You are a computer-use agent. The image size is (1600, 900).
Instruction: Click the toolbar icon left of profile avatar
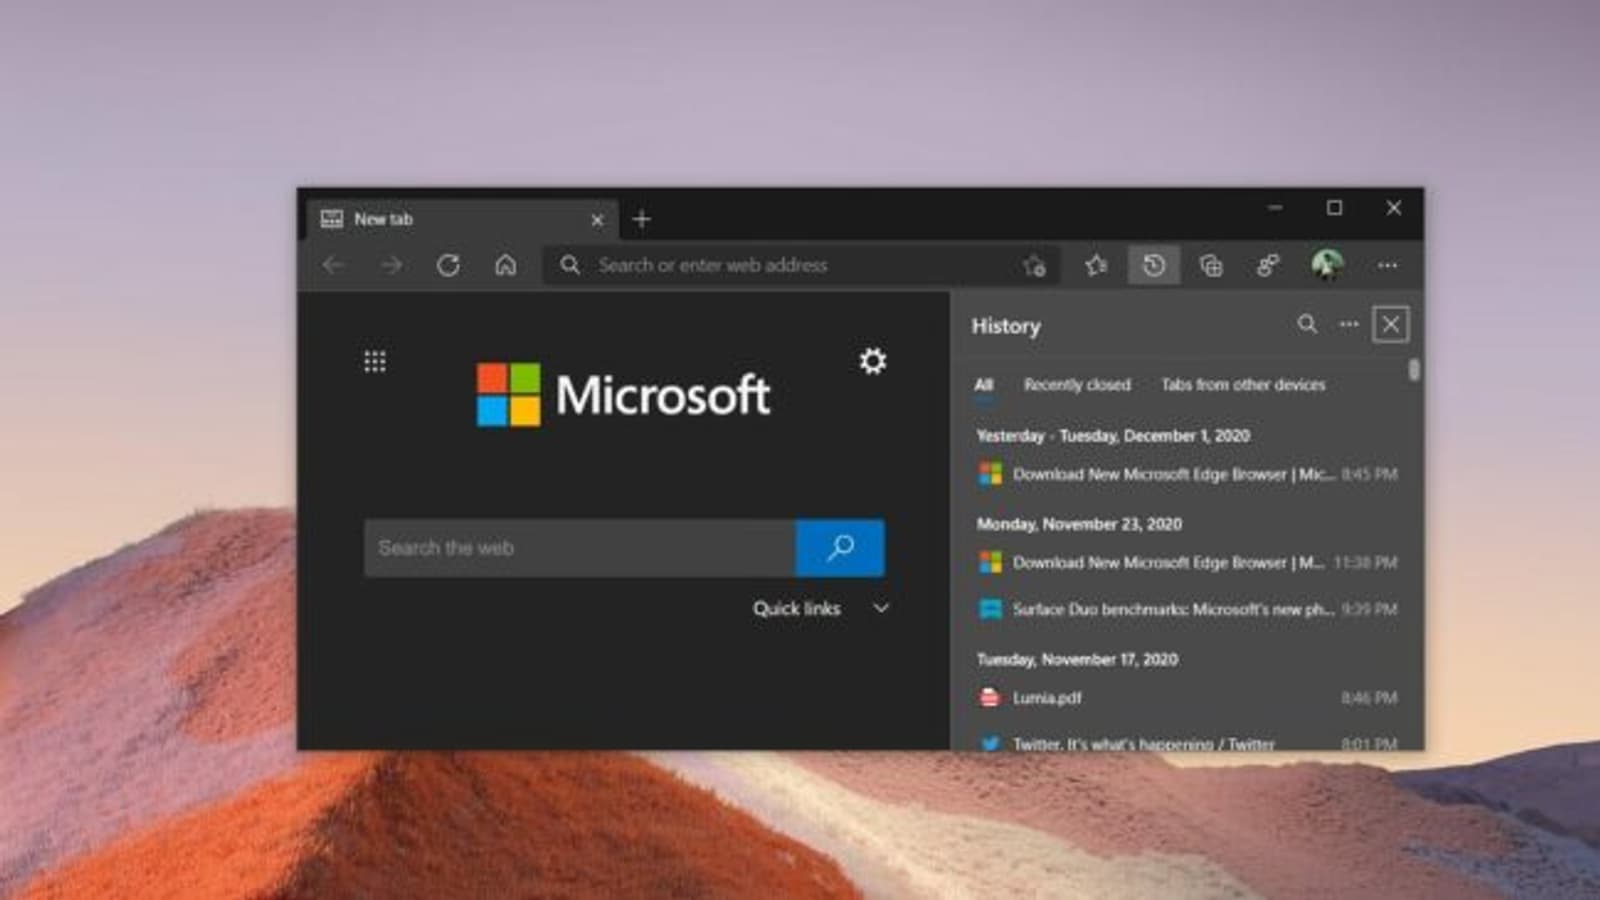pyautogui.click(x=1268, y=265)
